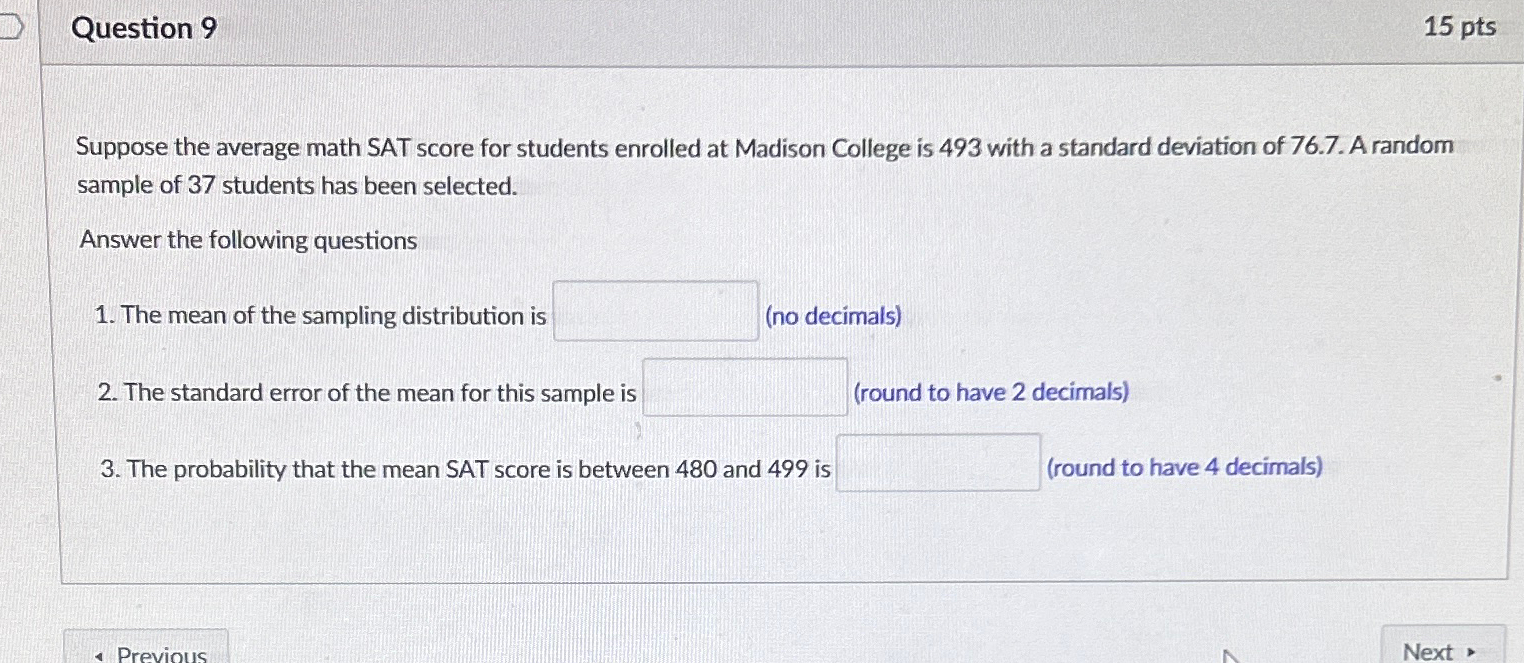The width and height of the screenshot is (1524, 663).
Task: Click the '(no decimals)' hint text
Action: pos(833,317)
